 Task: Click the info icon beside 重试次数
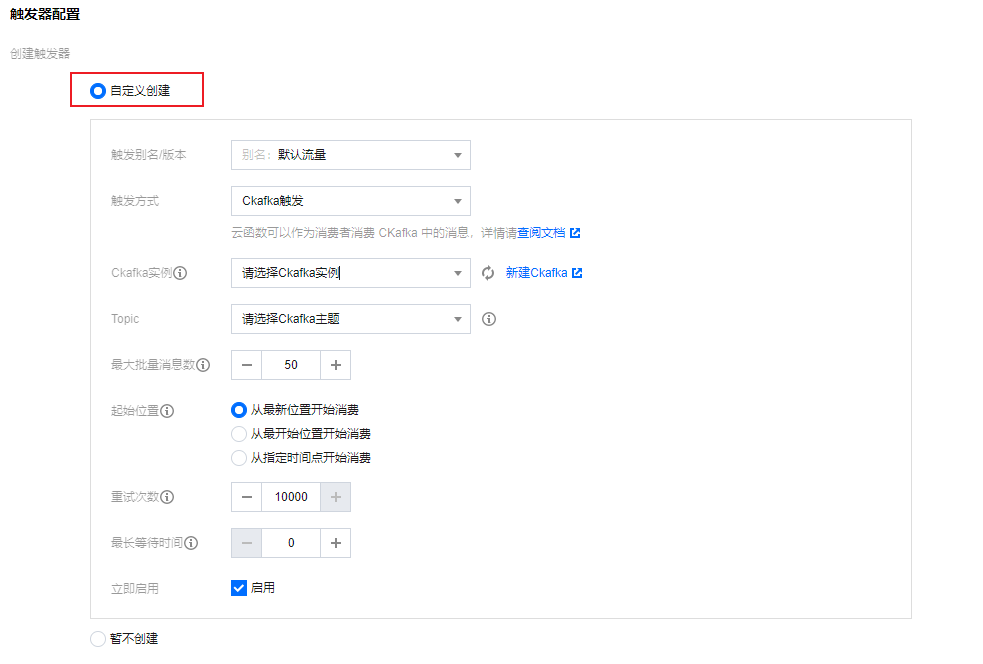[167, 497]
